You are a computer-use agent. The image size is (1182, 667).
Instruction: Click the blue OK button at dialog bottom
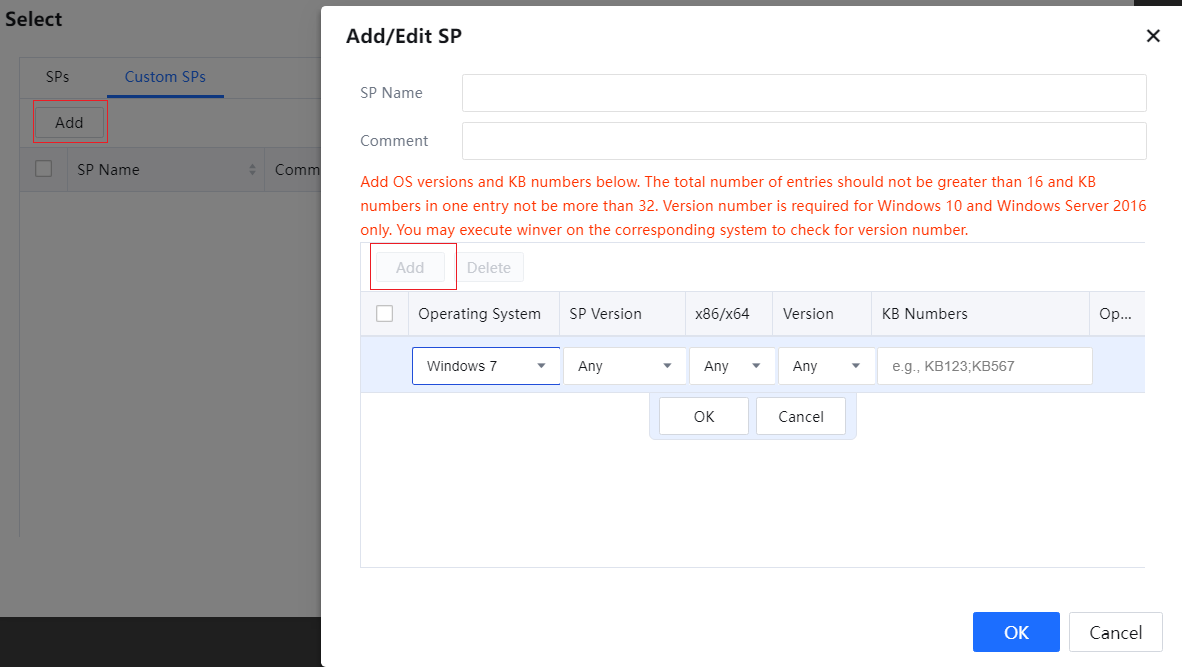(1016, 632)
